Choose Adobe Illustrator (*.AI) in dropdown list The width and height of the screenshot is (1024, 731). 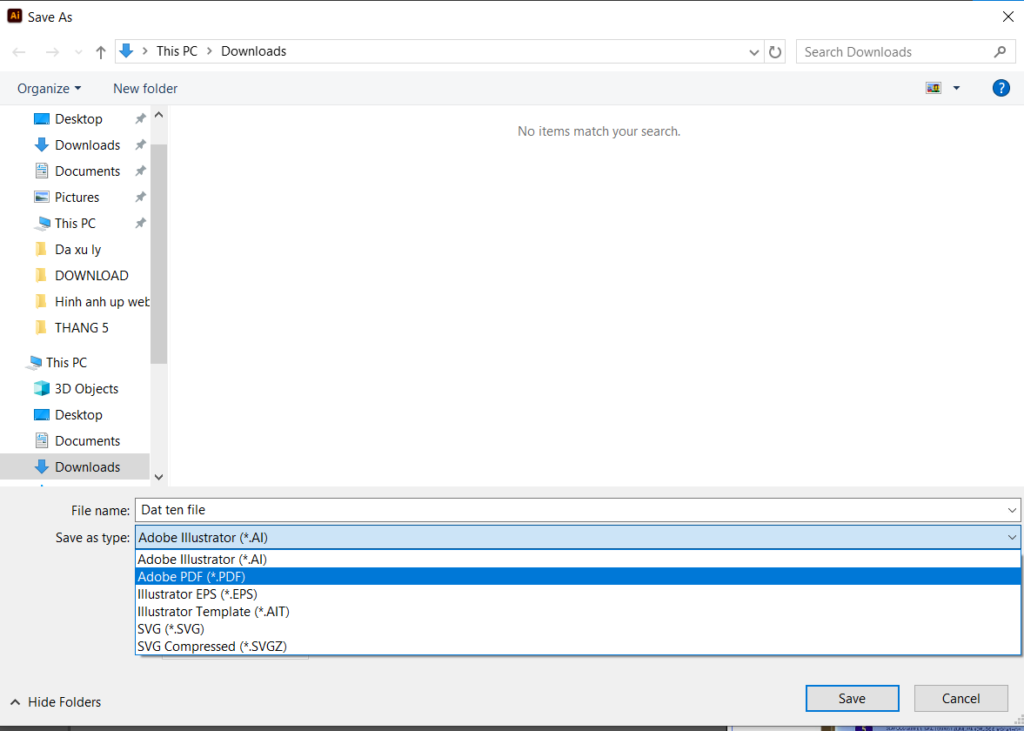click(x=578, y=559)
